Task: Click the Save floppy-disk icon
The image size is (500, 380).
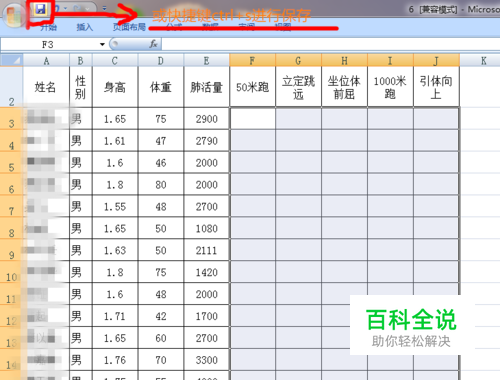Action: coord(41,9)
